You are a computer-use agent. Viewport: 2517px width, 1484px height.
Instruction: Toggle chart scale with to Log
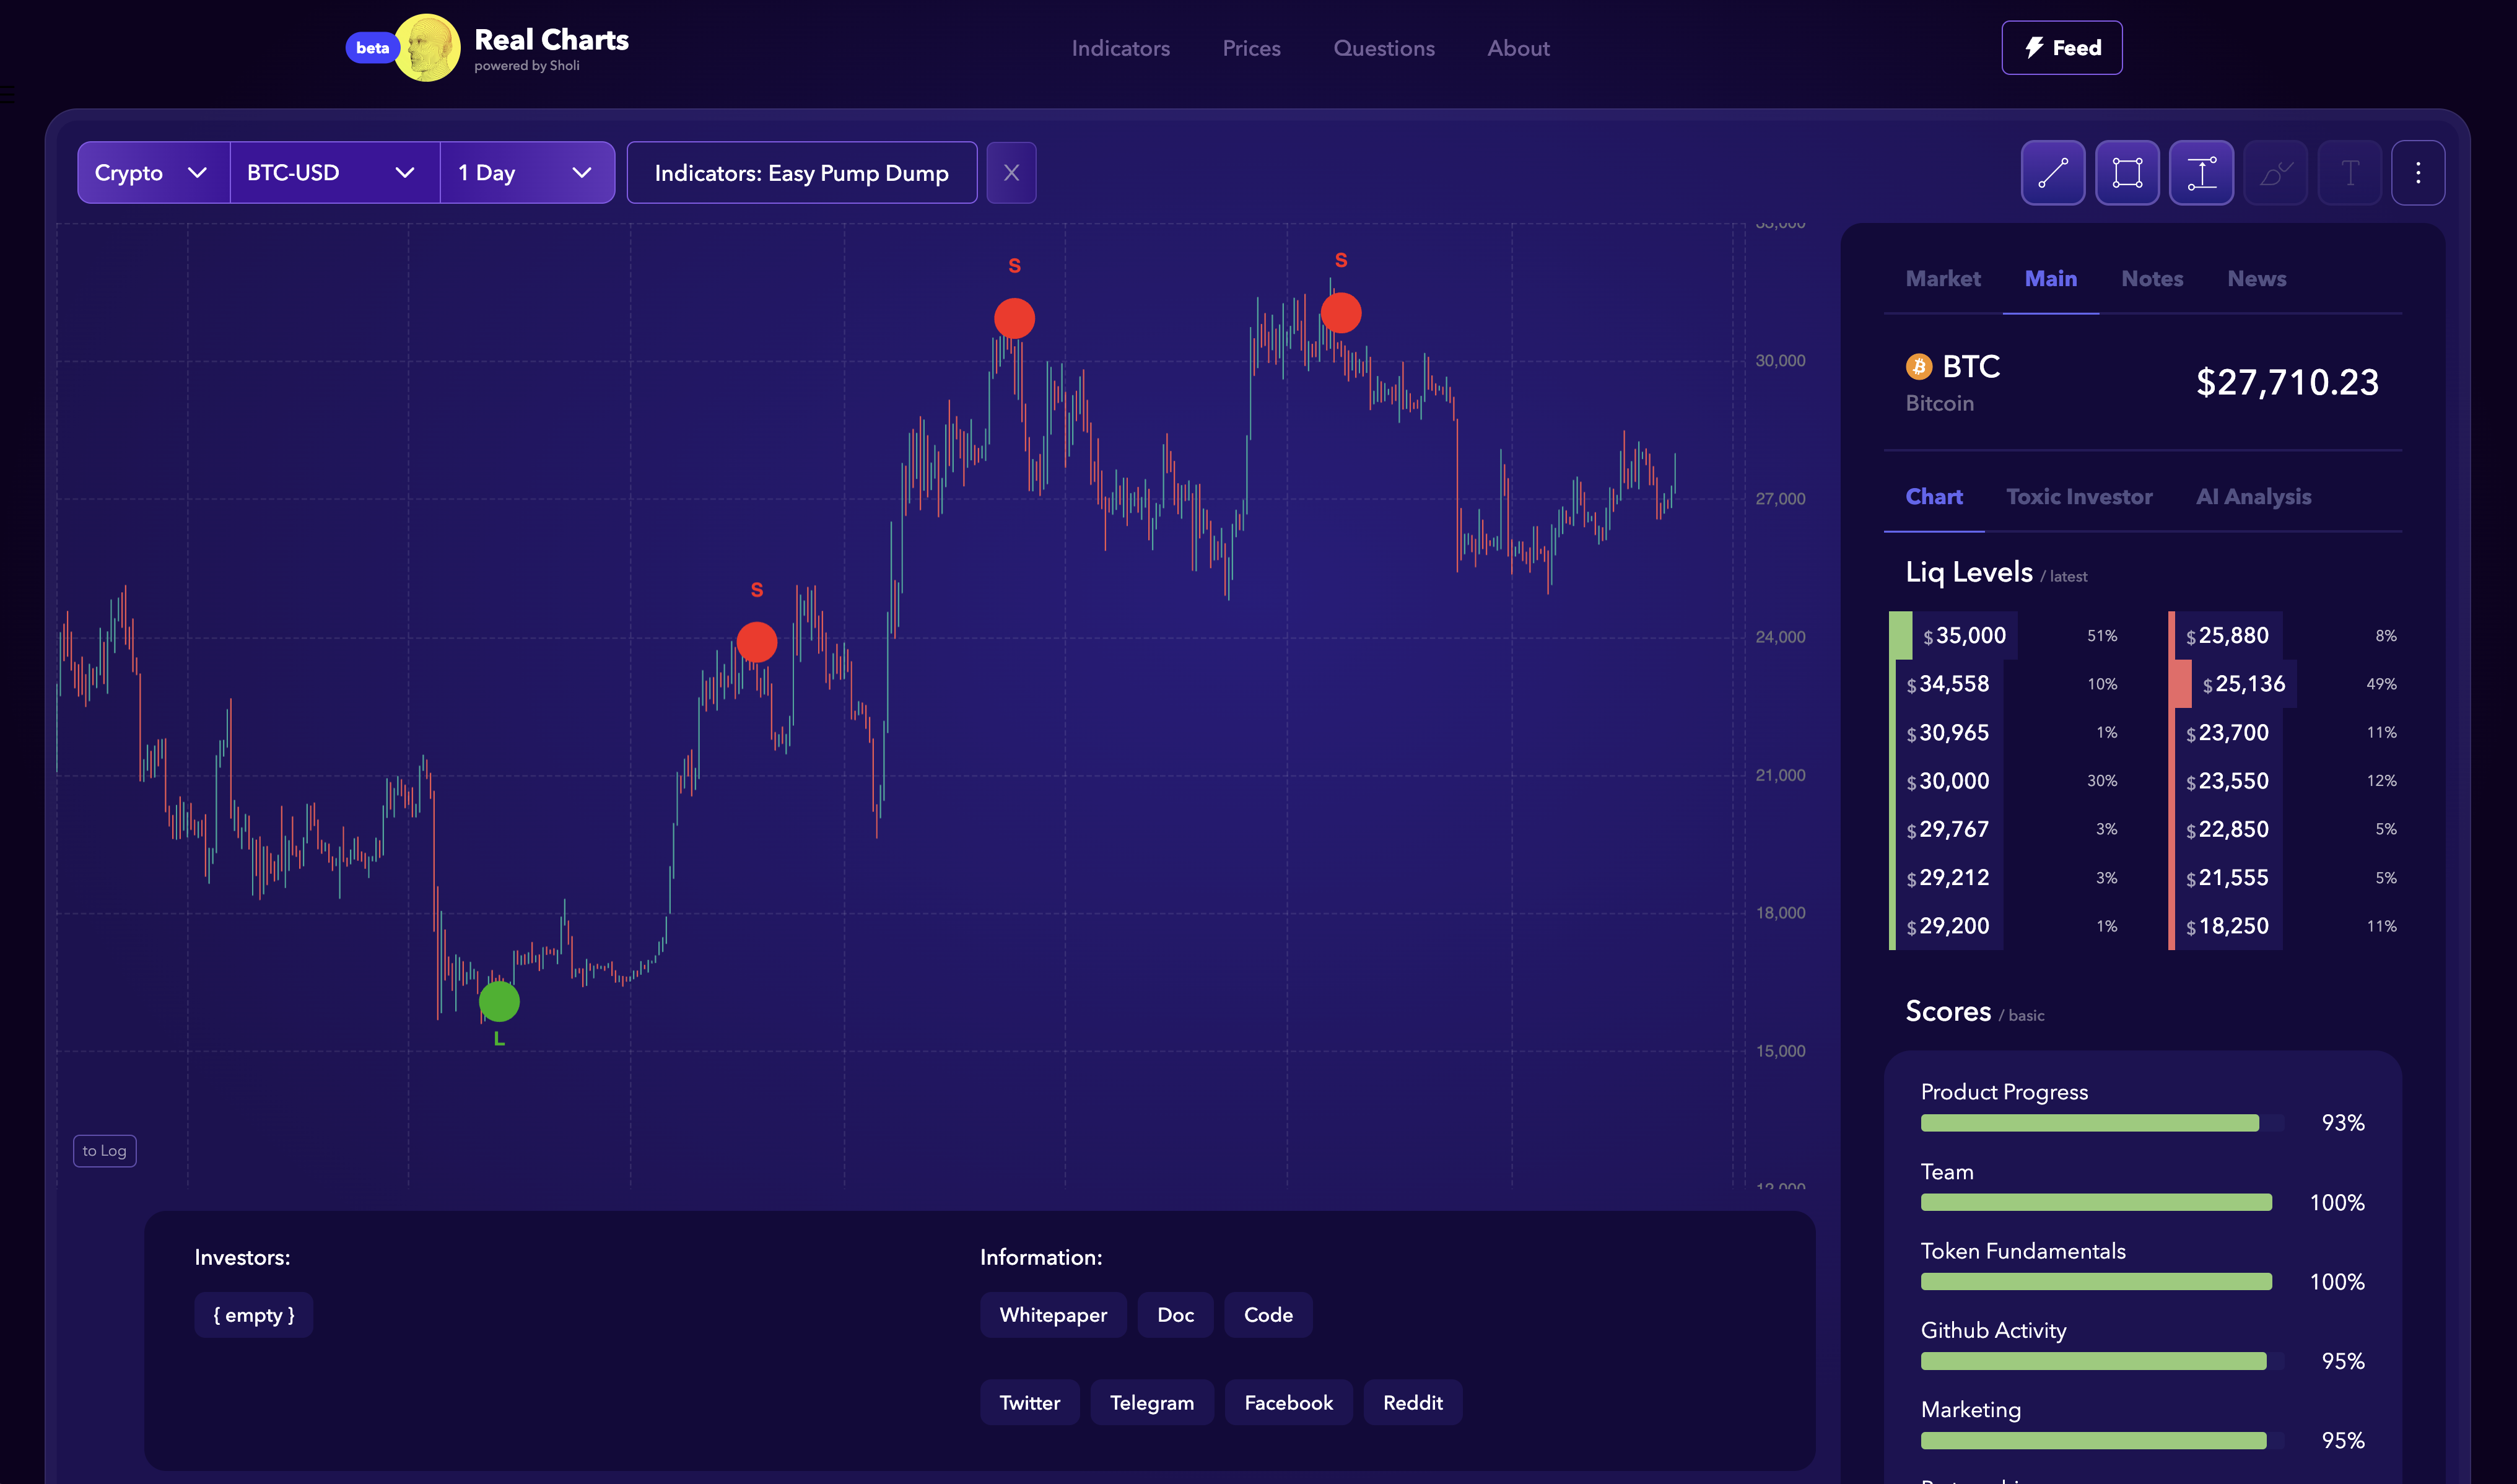[x=104, y=1151]
